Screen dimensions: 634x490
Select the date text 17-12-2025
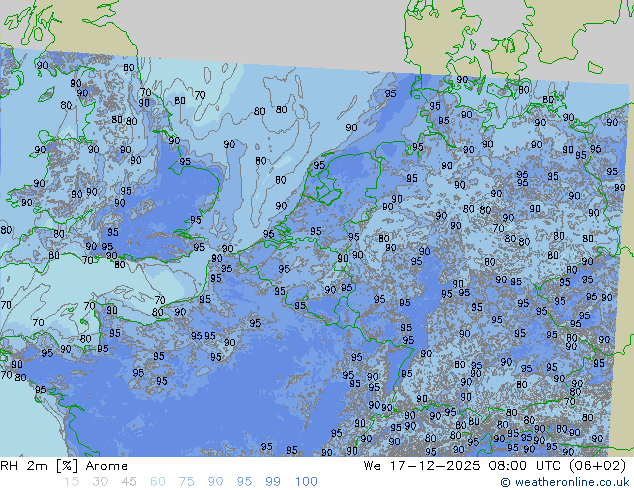point(435,466)
